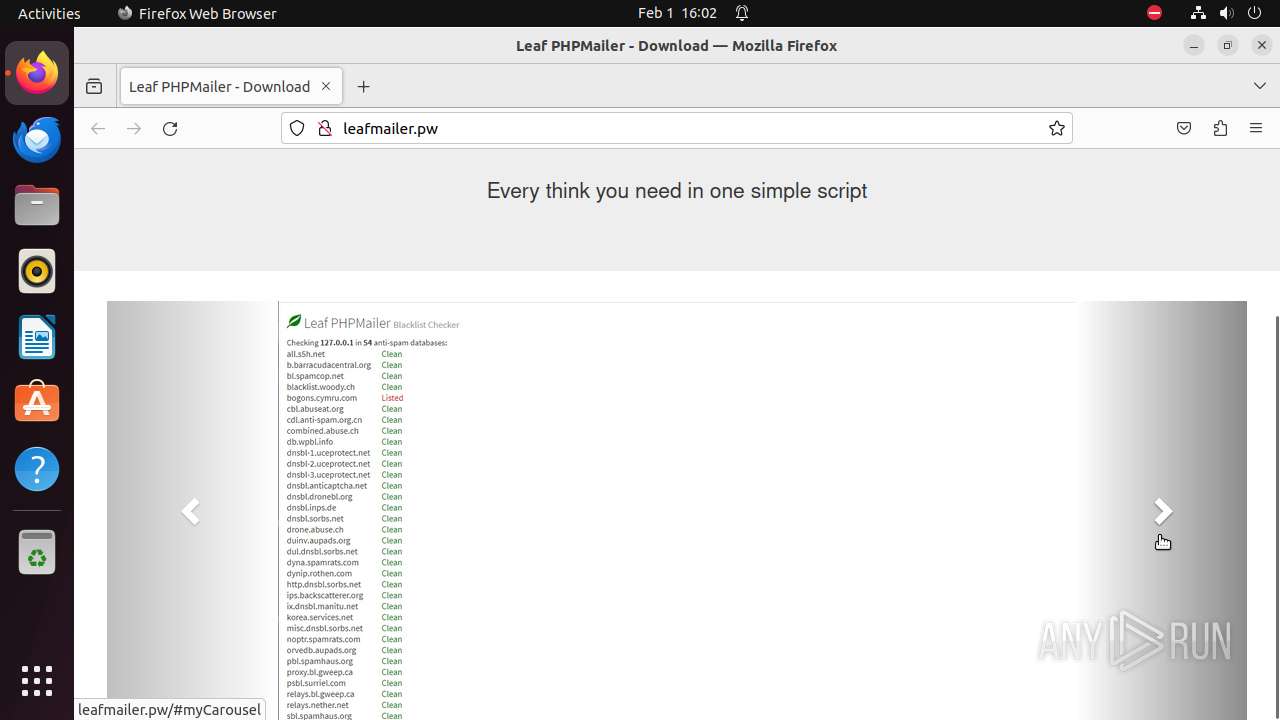1280x720 pixels.
Task: Maximize the Firefox window
Action: pos(1228,45)
